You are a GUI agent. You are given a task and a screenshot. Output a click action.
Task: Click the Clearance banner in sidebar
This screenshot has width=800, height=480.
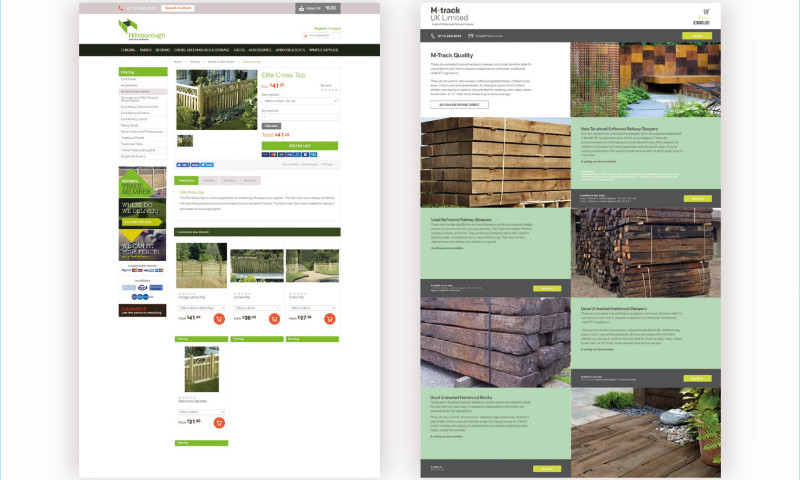coord(142,310)
